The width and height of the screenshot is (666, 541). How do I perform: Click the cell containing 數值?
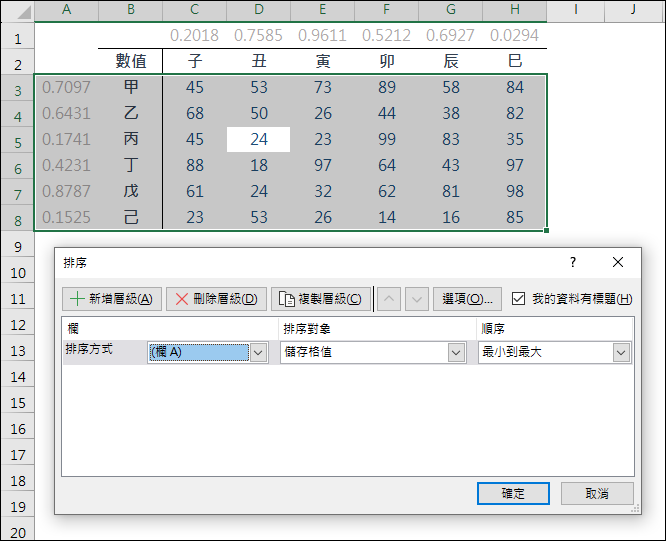pos(131,62)
